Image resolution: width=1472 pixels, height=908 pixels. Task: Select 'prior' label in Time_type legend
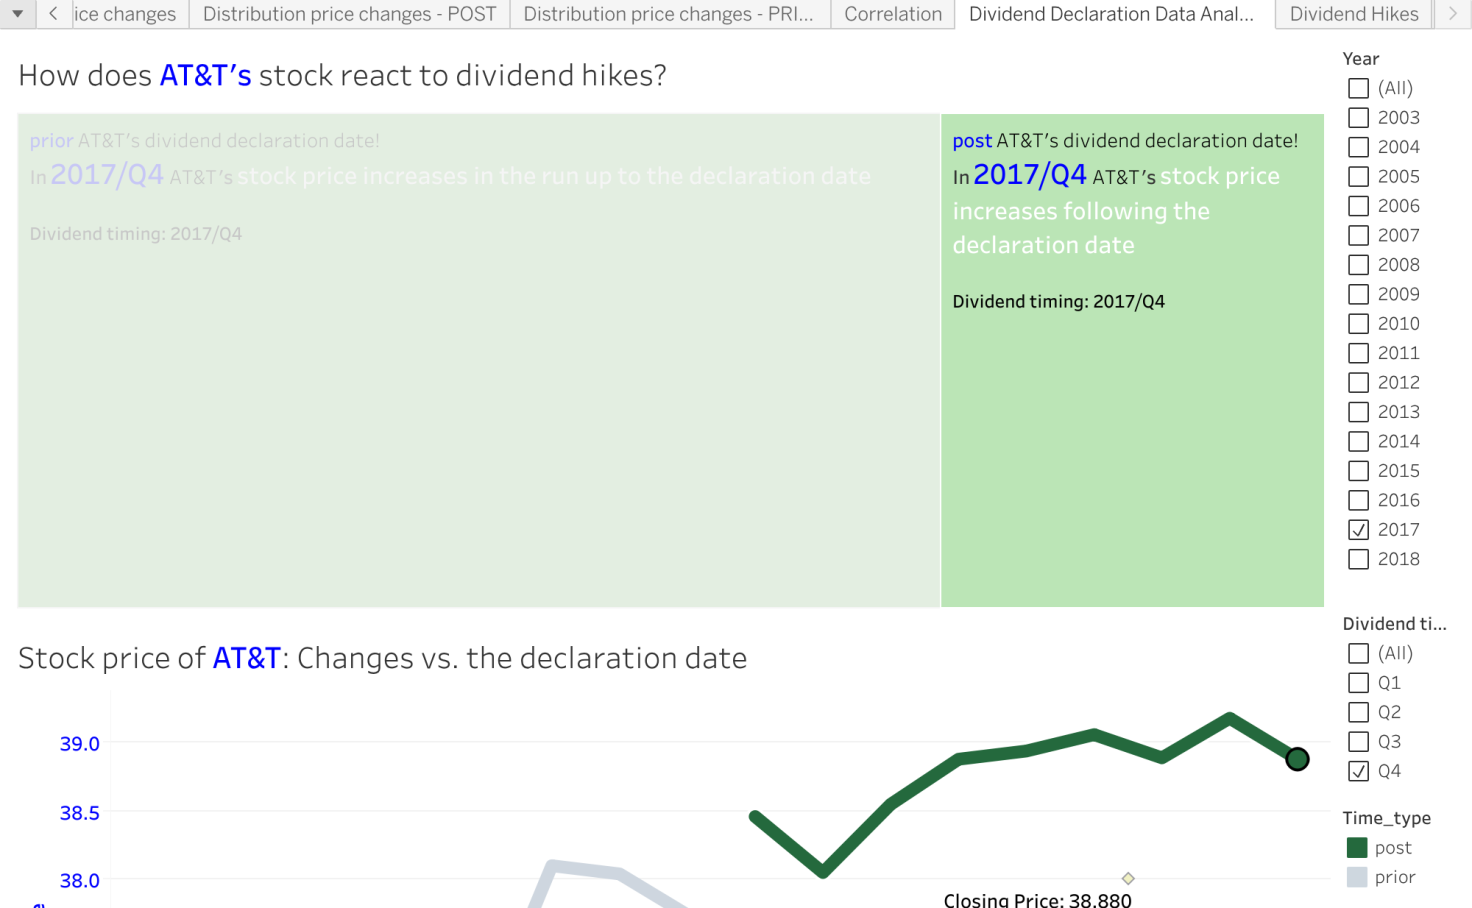pyautogui.click(x=1395, y=877)
